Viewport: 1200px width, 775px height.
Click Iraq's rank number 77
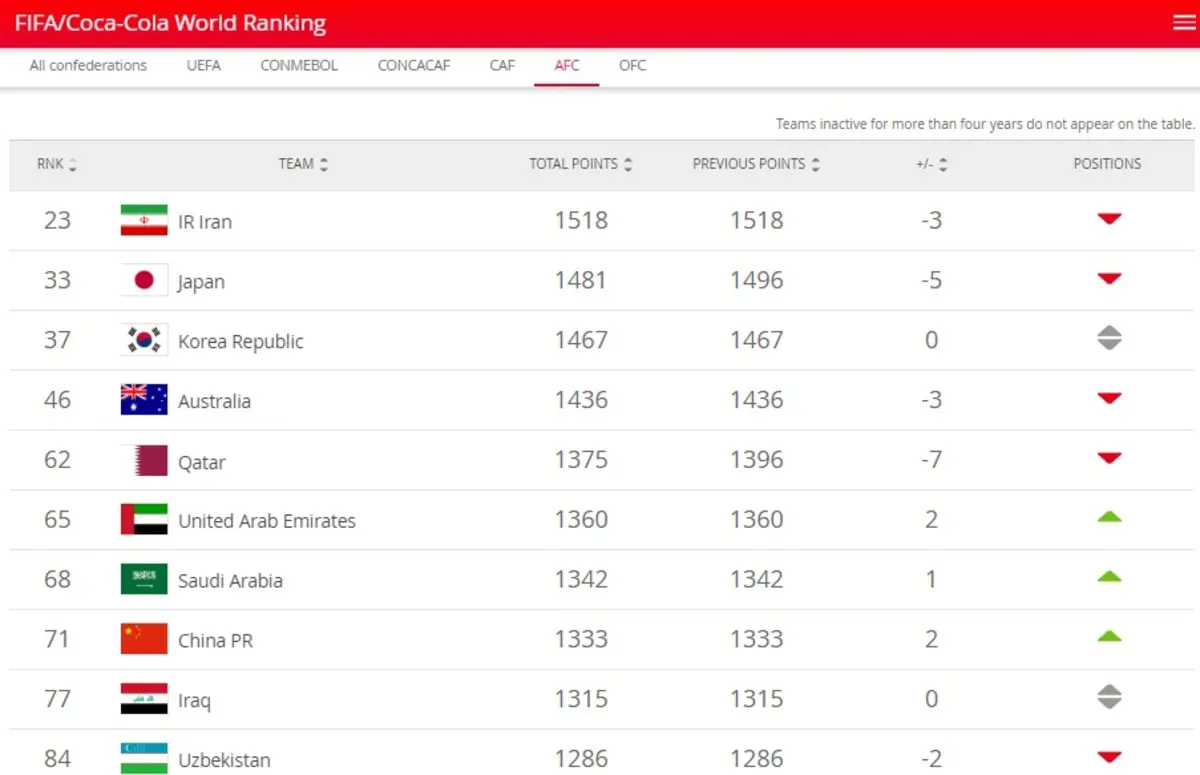point(57,699)
